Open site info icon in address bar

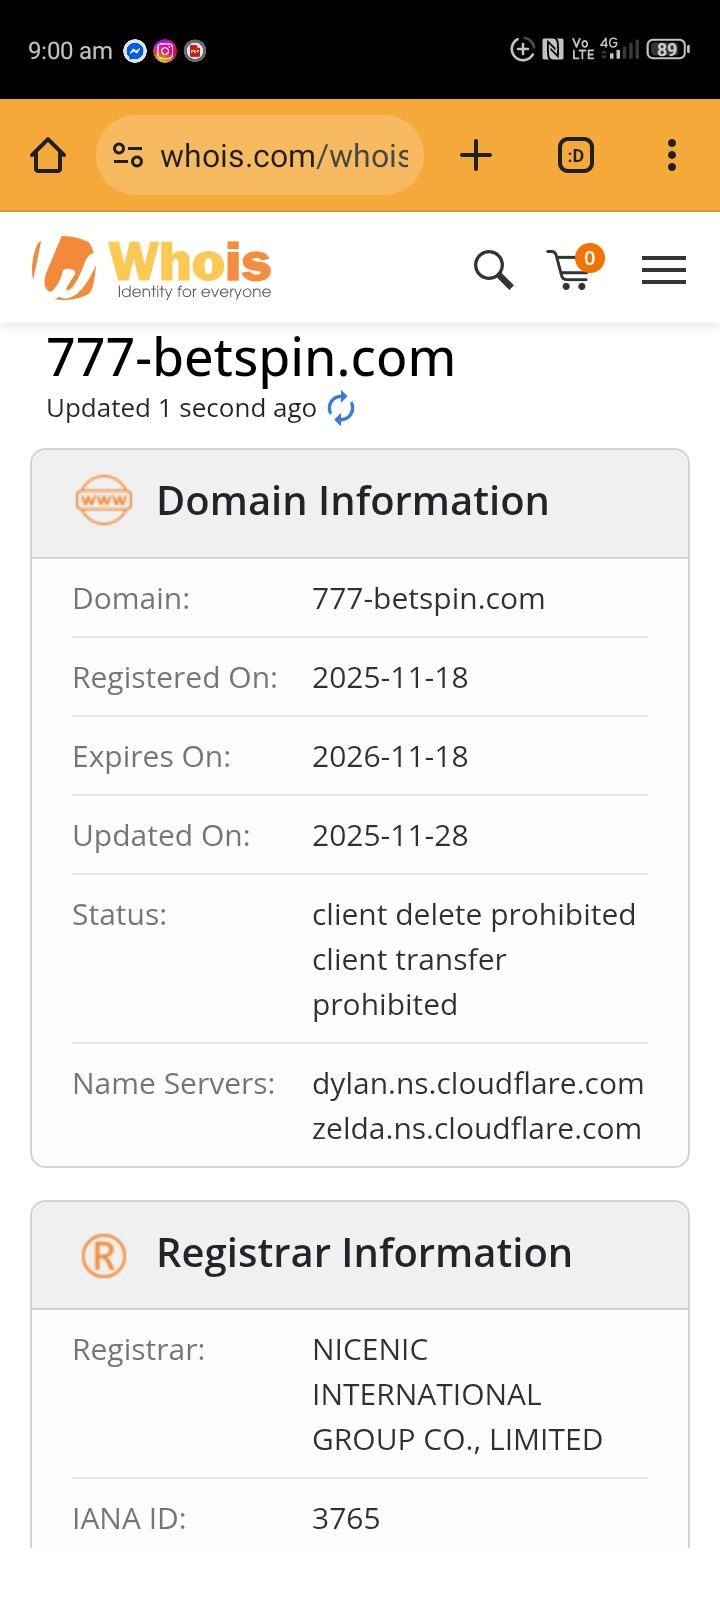tap(128, 155)
